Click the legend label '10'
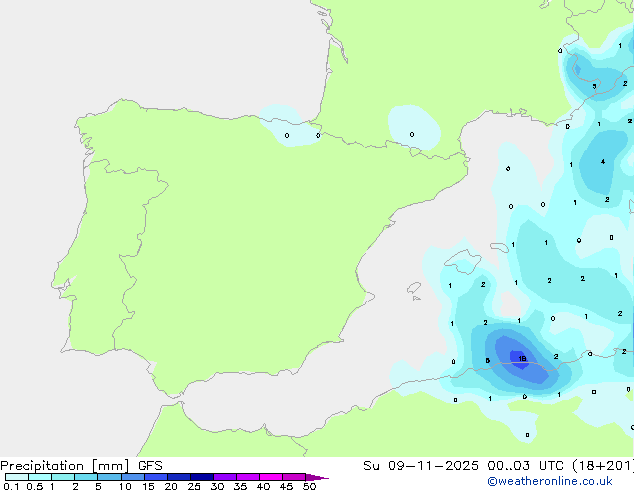This screenshot has width=634, height=490. tap(125, 486)
